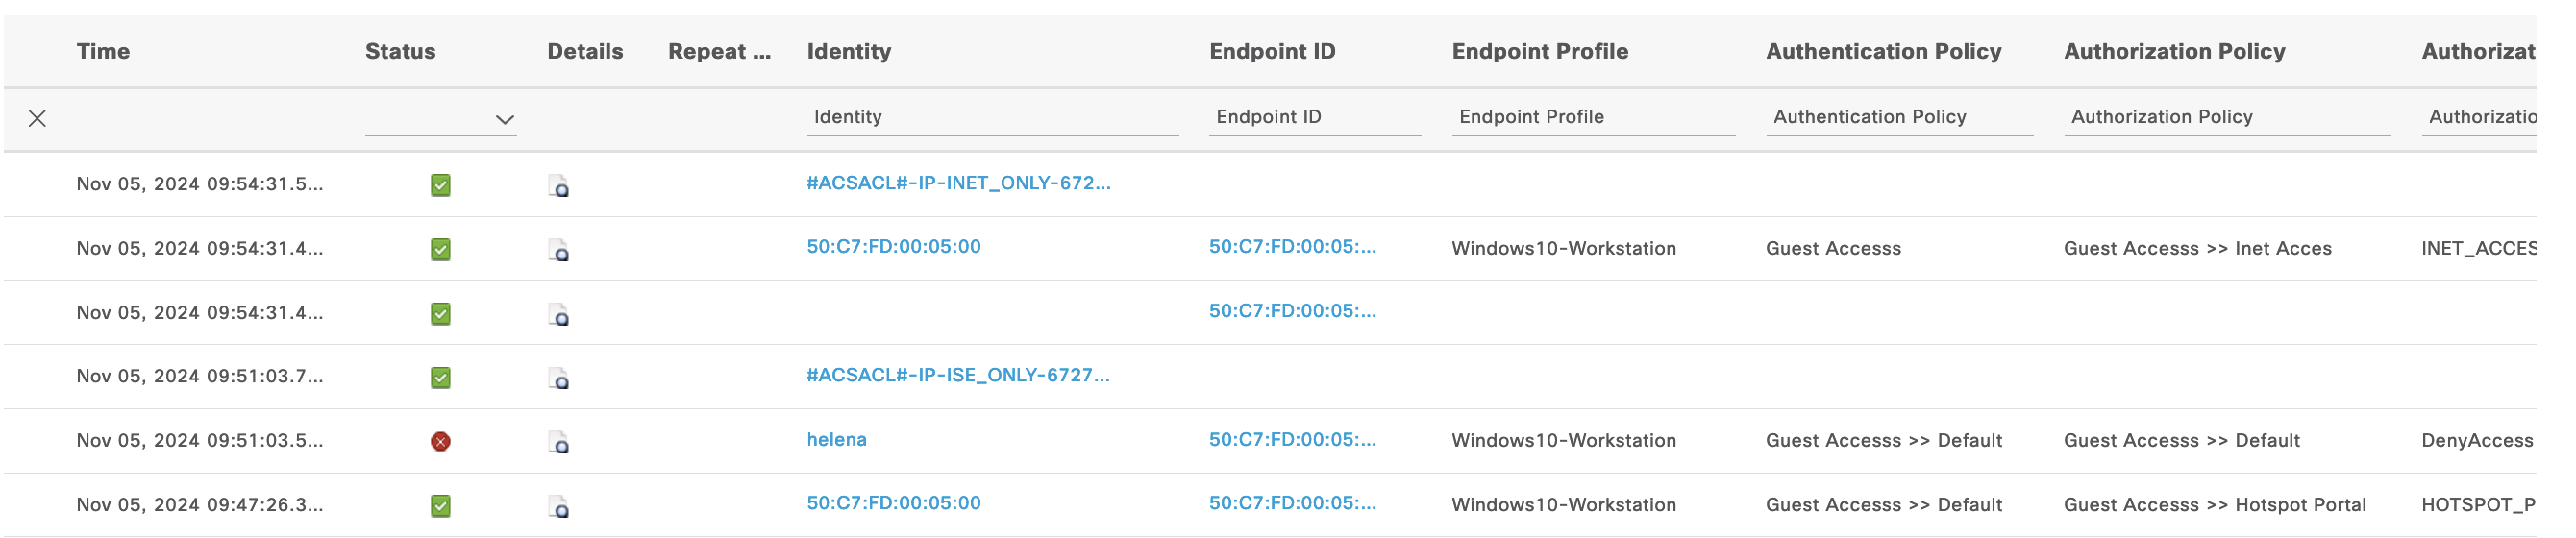
Task: Clear filters with the X icon
Action: click(x=37, y=118)
